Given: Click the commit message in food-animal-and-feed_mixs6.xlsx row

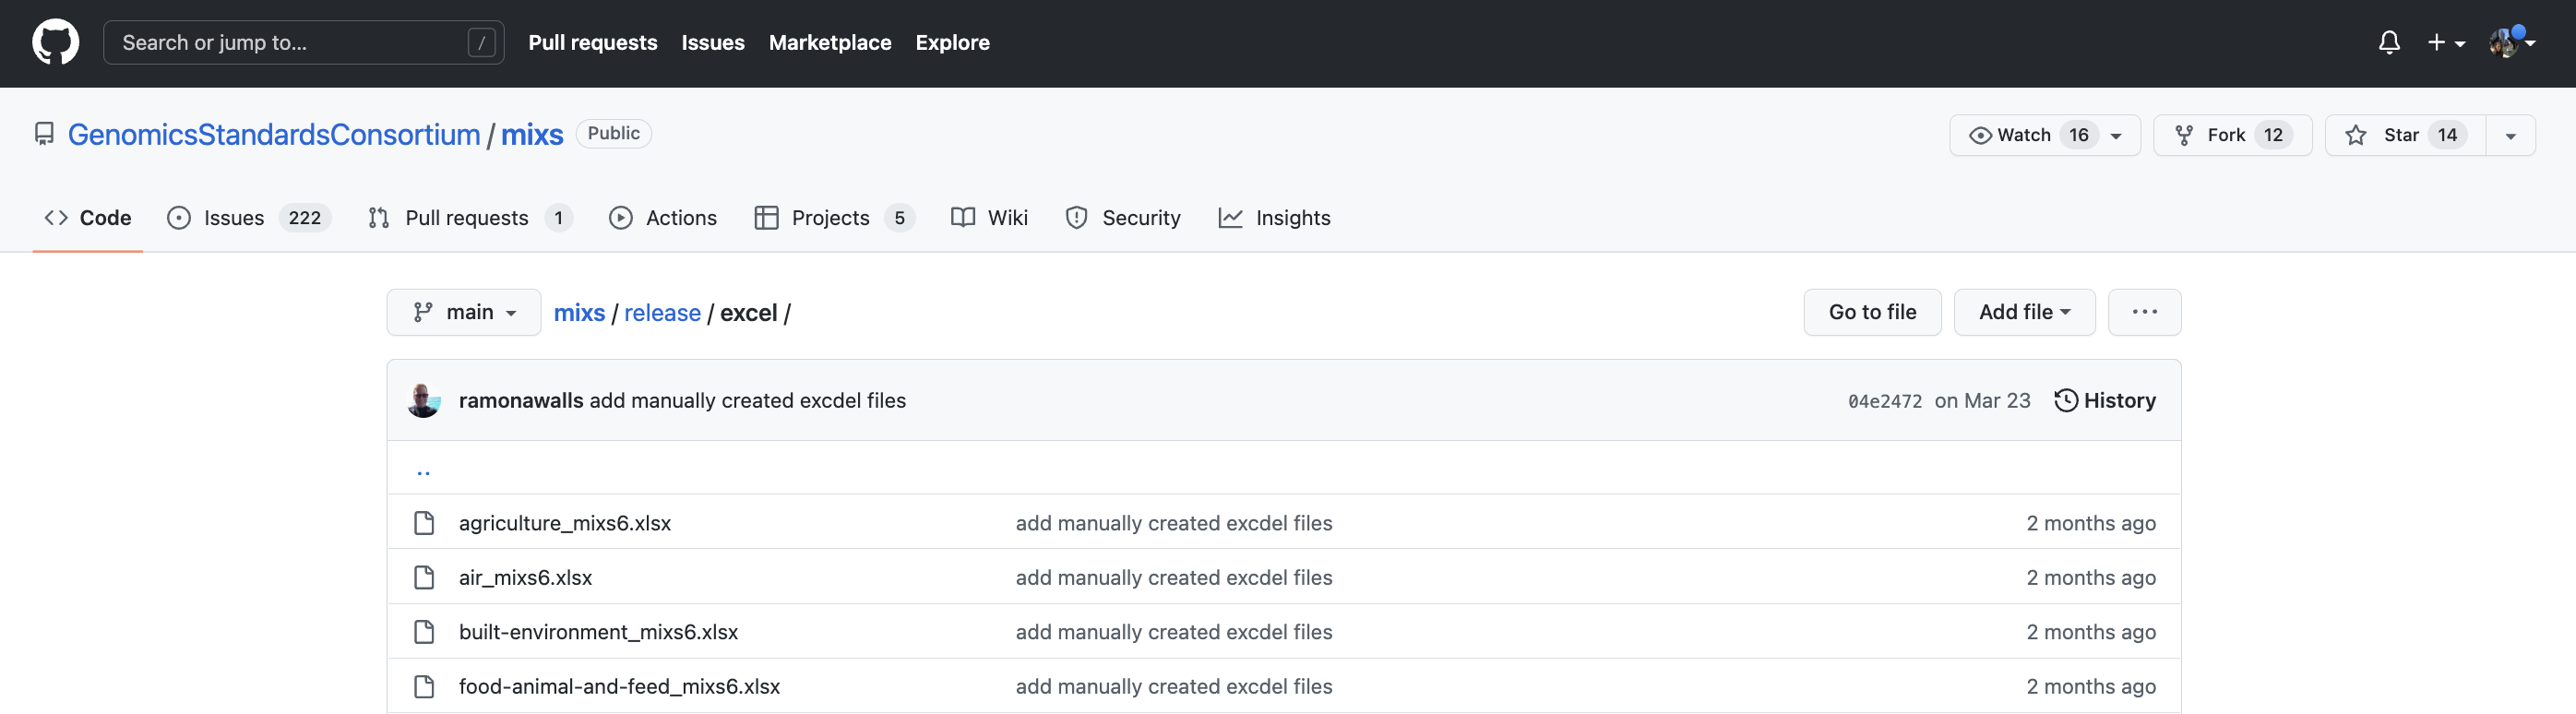Looking at the screenshot, I should click(1174, 686).
